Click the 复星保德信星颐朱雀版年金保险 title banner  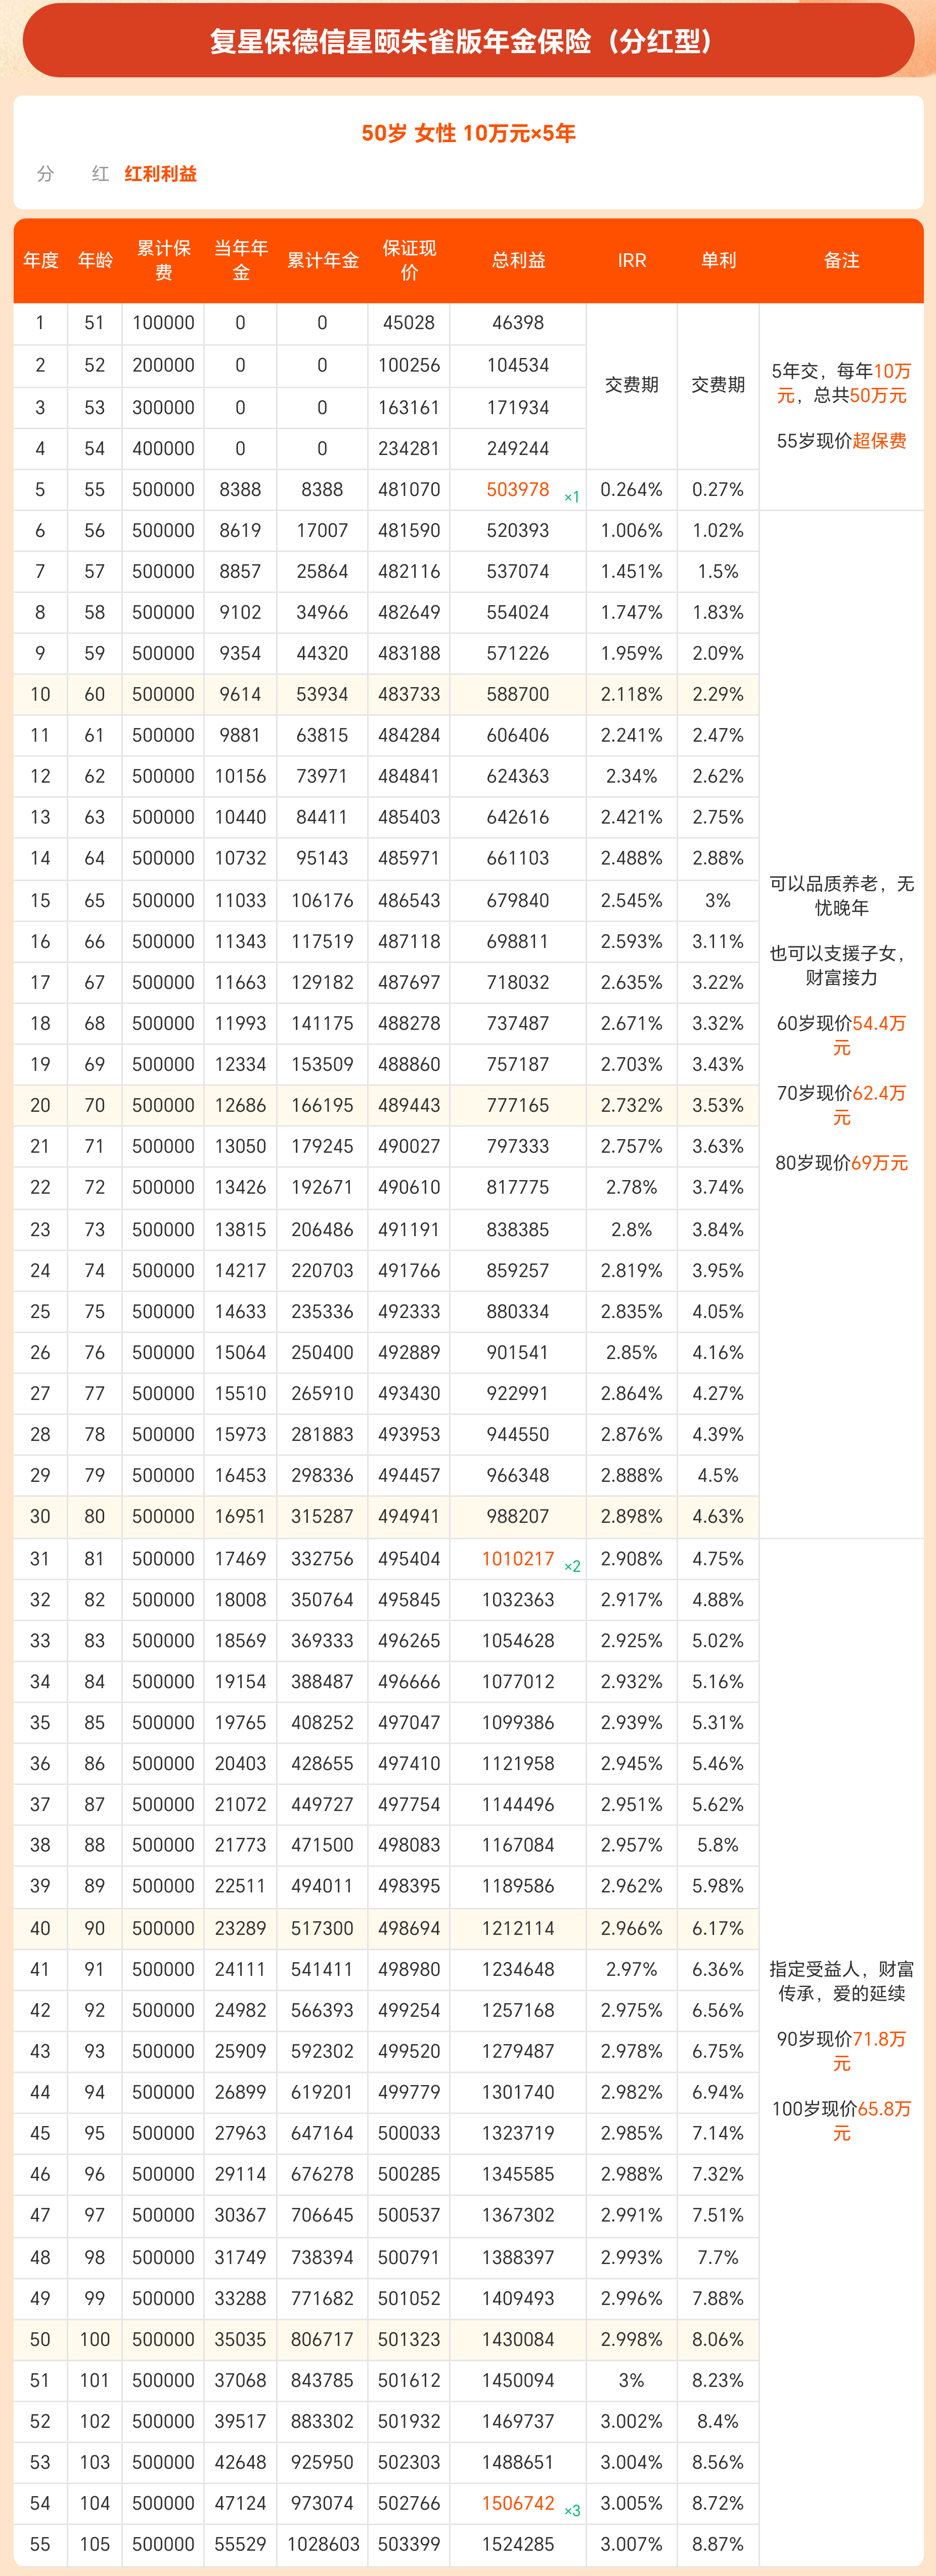coord(468,41)
